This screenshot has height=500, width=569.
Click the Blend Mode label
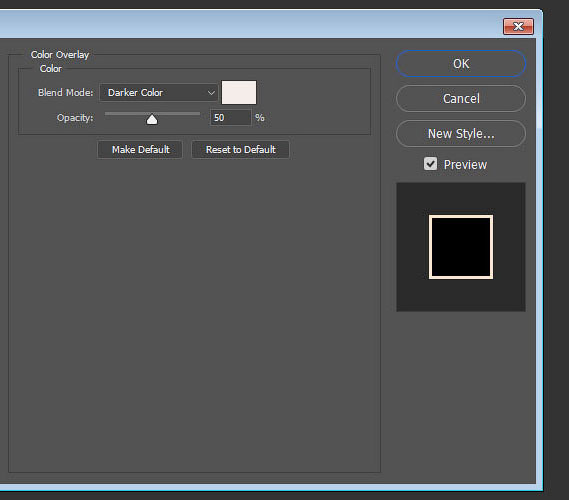pos(65,93)
